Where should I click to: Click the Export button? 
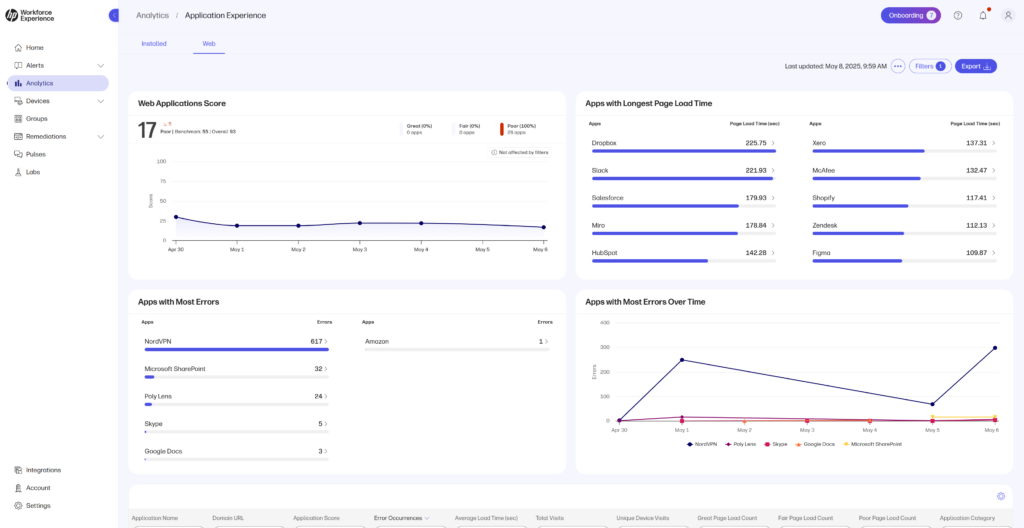tap(976, 66)
